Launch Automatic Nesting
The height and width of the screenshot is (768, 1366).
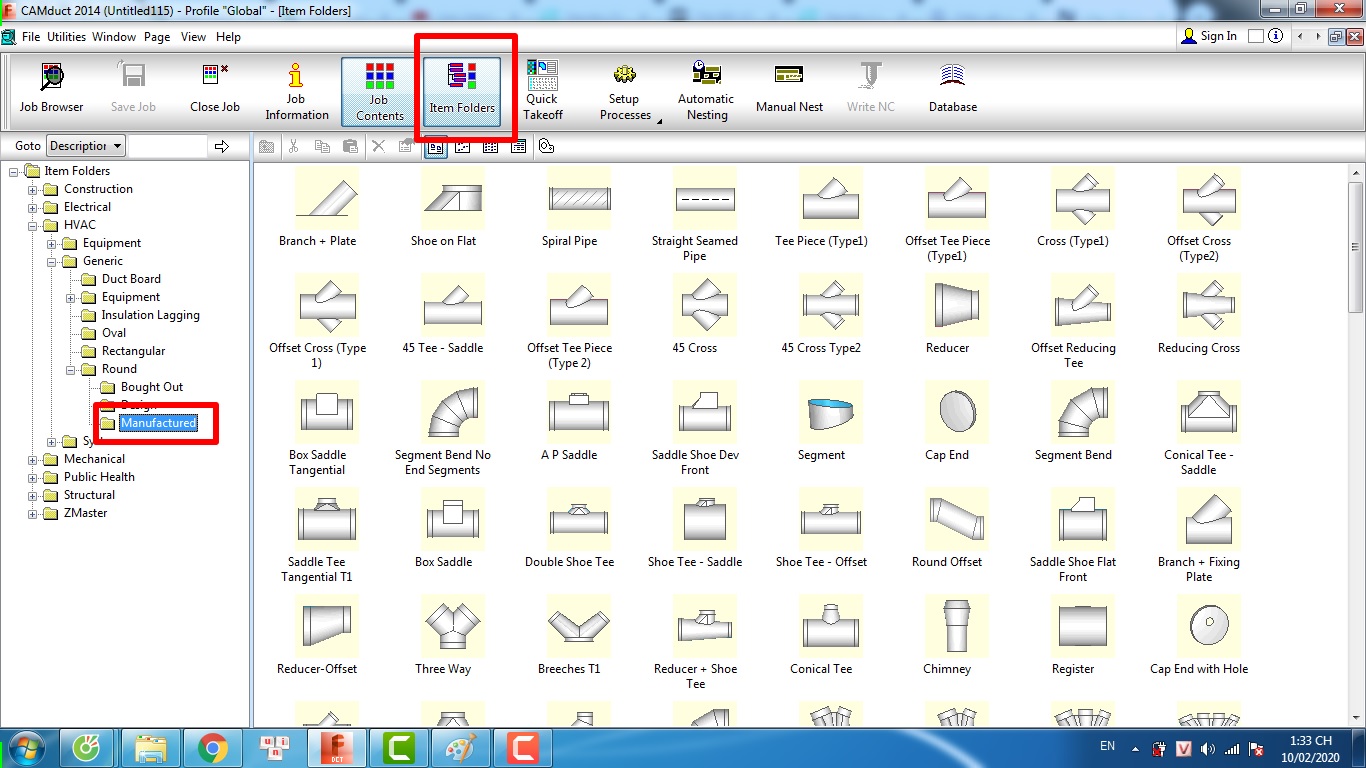click(x=706, y=90)
